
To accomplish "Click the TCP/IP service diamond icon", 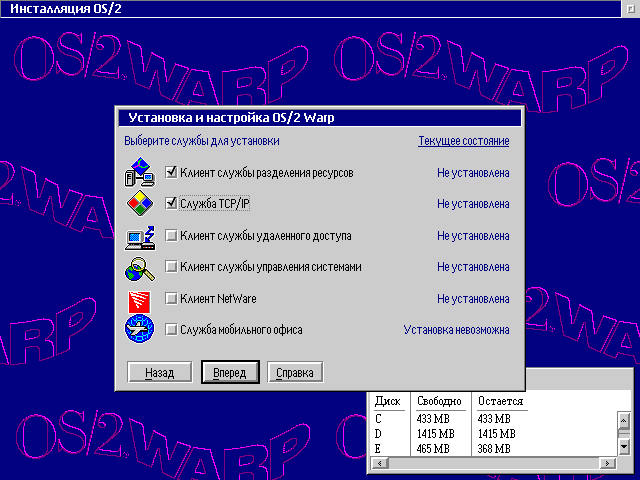I will pos(140,203).
